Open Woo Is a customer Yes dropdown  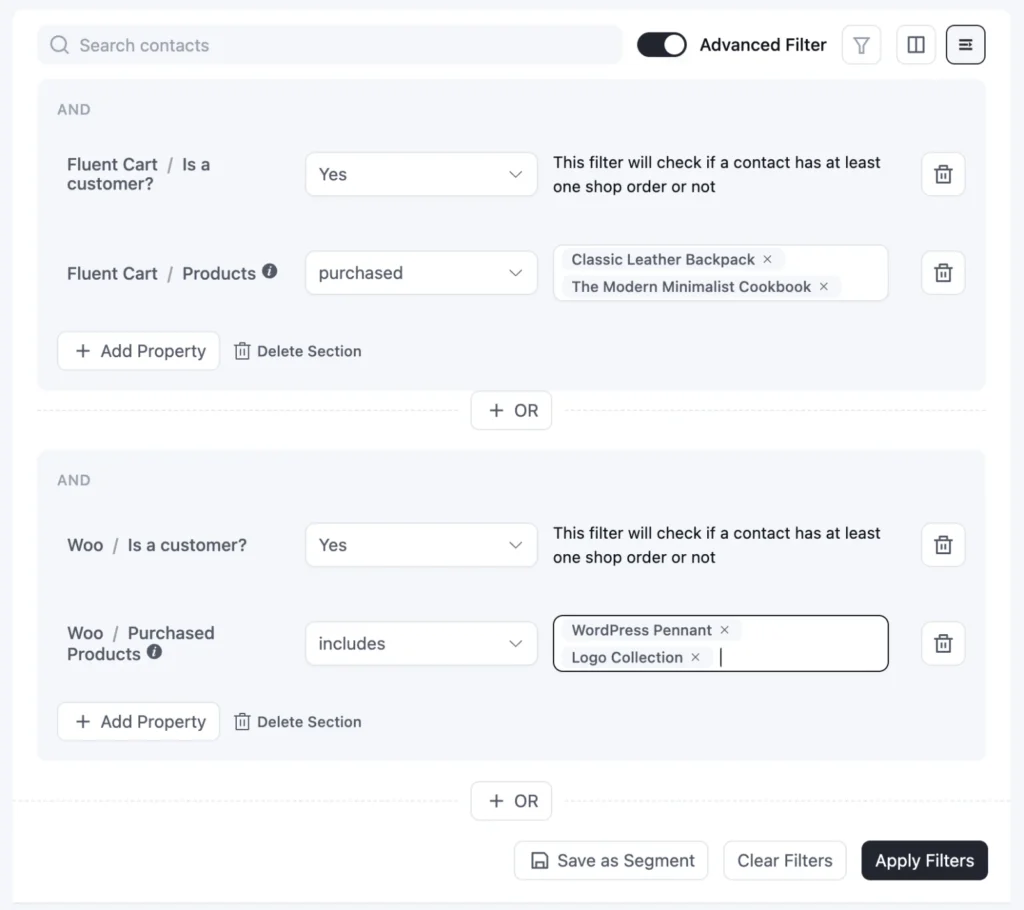pyautogui.click(x=421, y=545)
